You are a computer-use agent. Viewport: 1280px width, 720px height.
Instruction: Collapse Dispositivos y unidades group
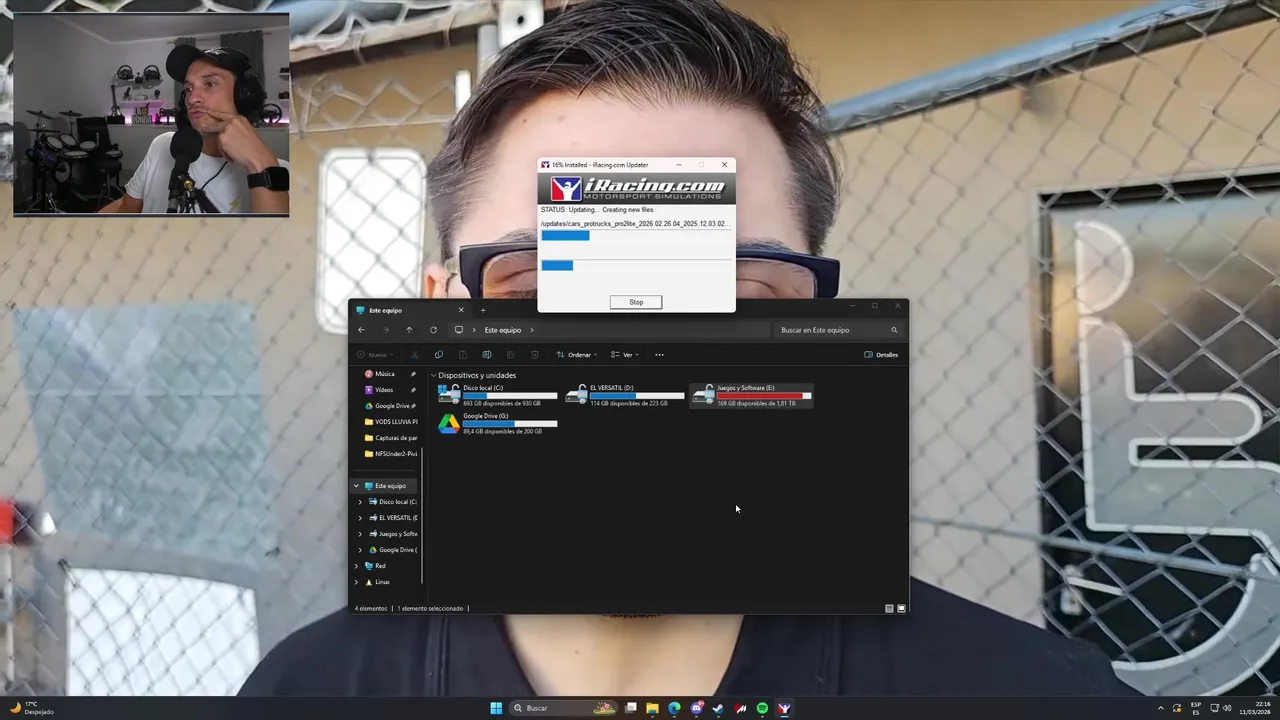(434, 376)
